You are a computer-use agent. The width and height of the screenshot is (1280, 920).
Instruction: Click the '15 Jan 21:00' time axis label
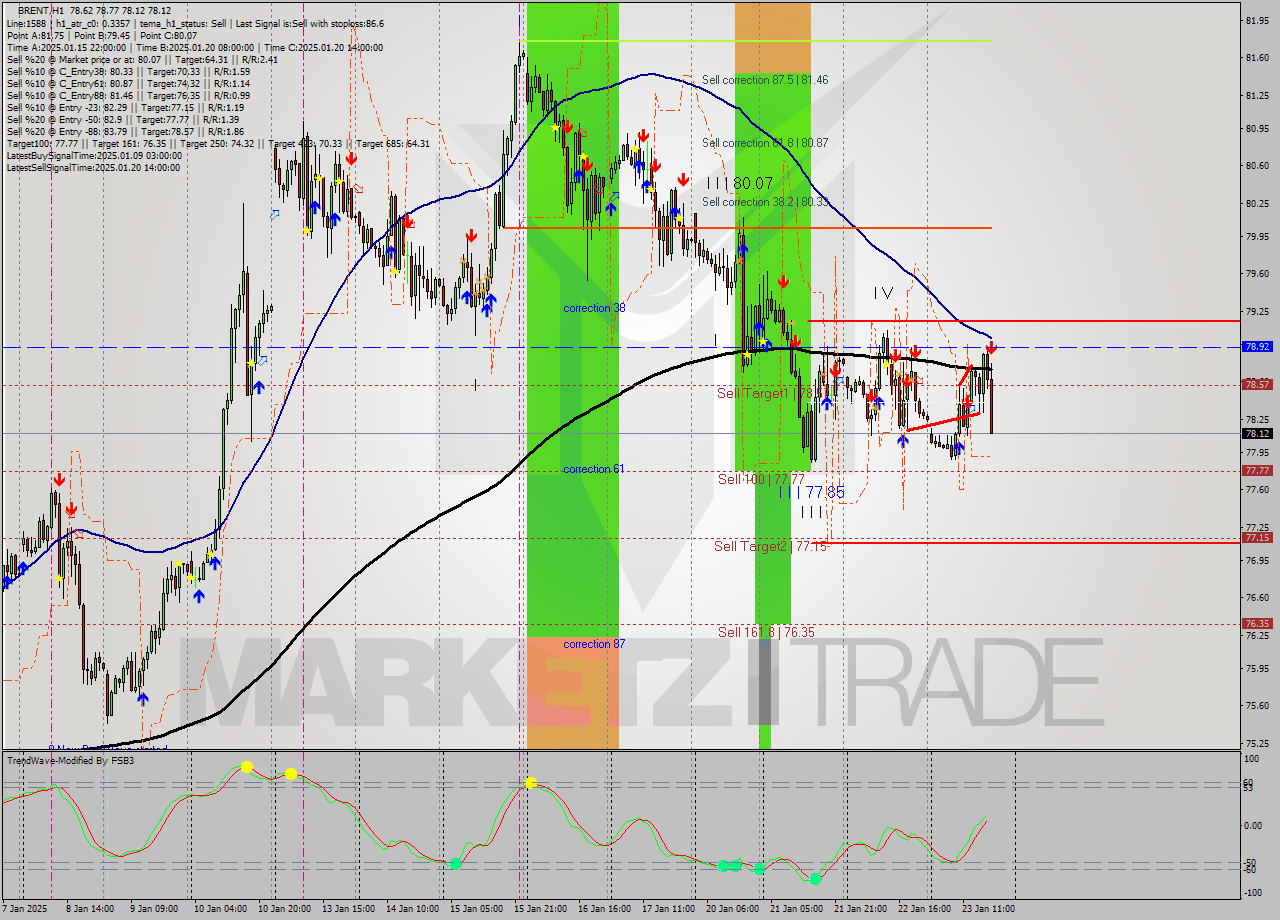click(540, 909)
